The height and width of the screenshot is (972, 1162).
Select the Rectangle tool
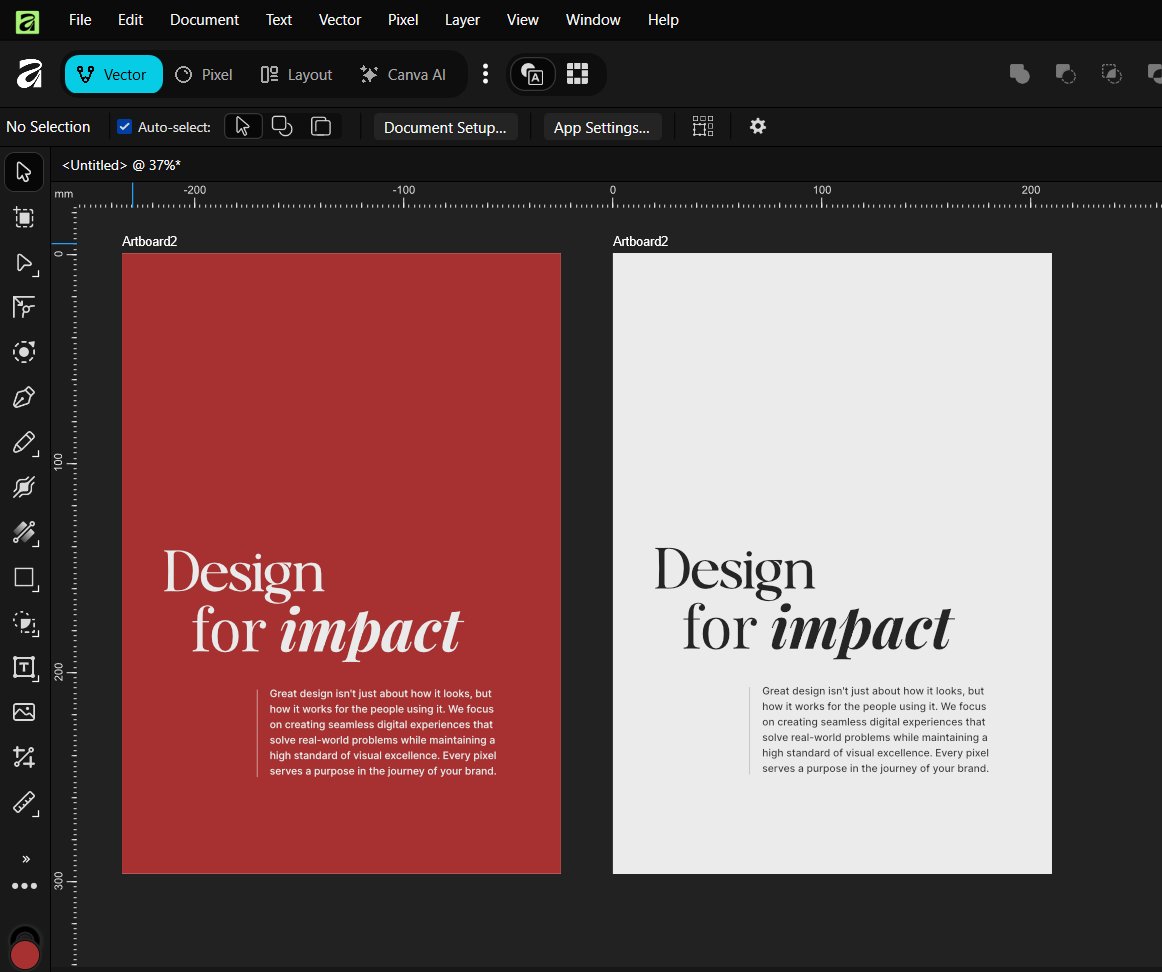[x=24, y=578]
